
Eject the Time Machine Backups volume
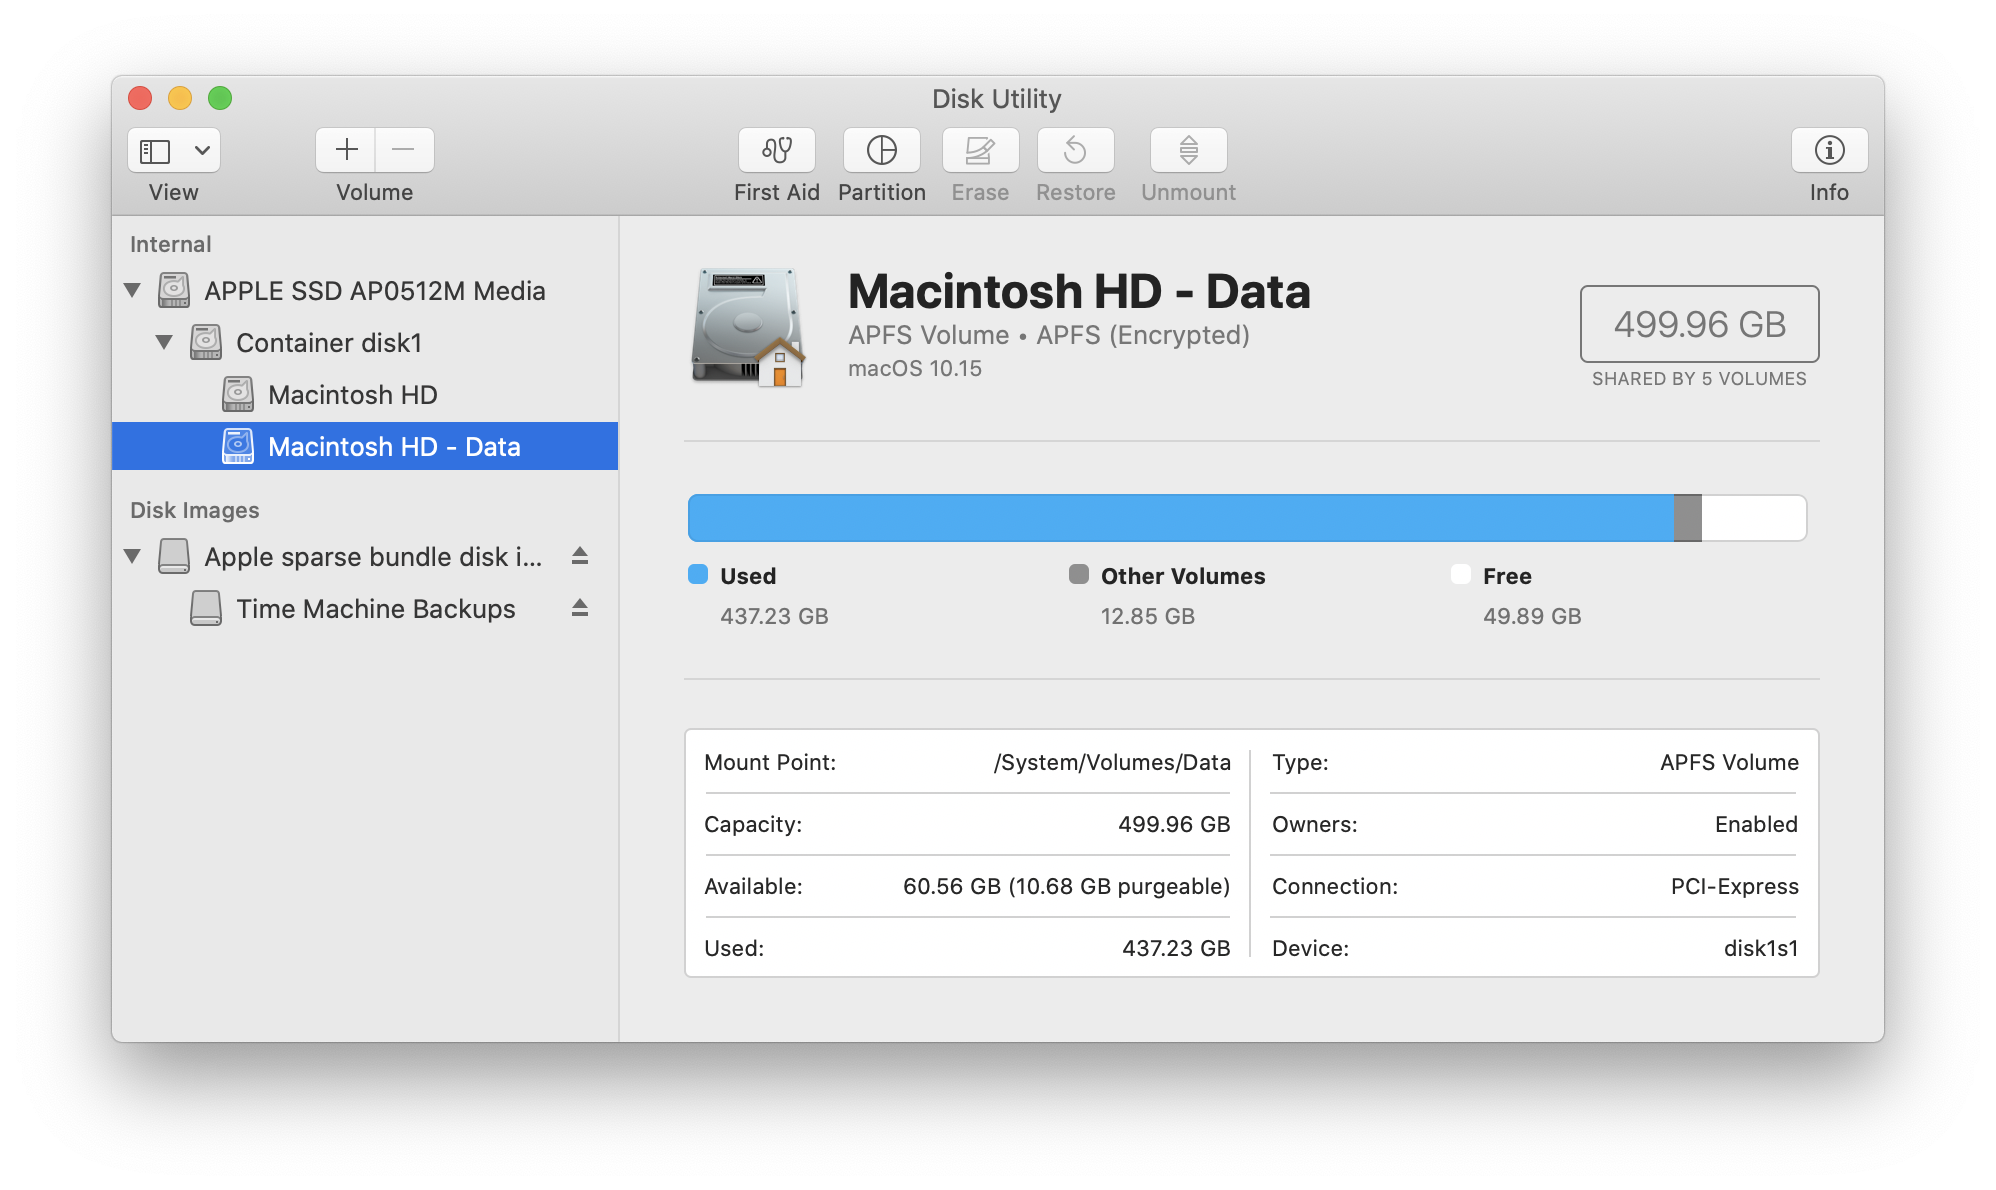coord(580,608)
